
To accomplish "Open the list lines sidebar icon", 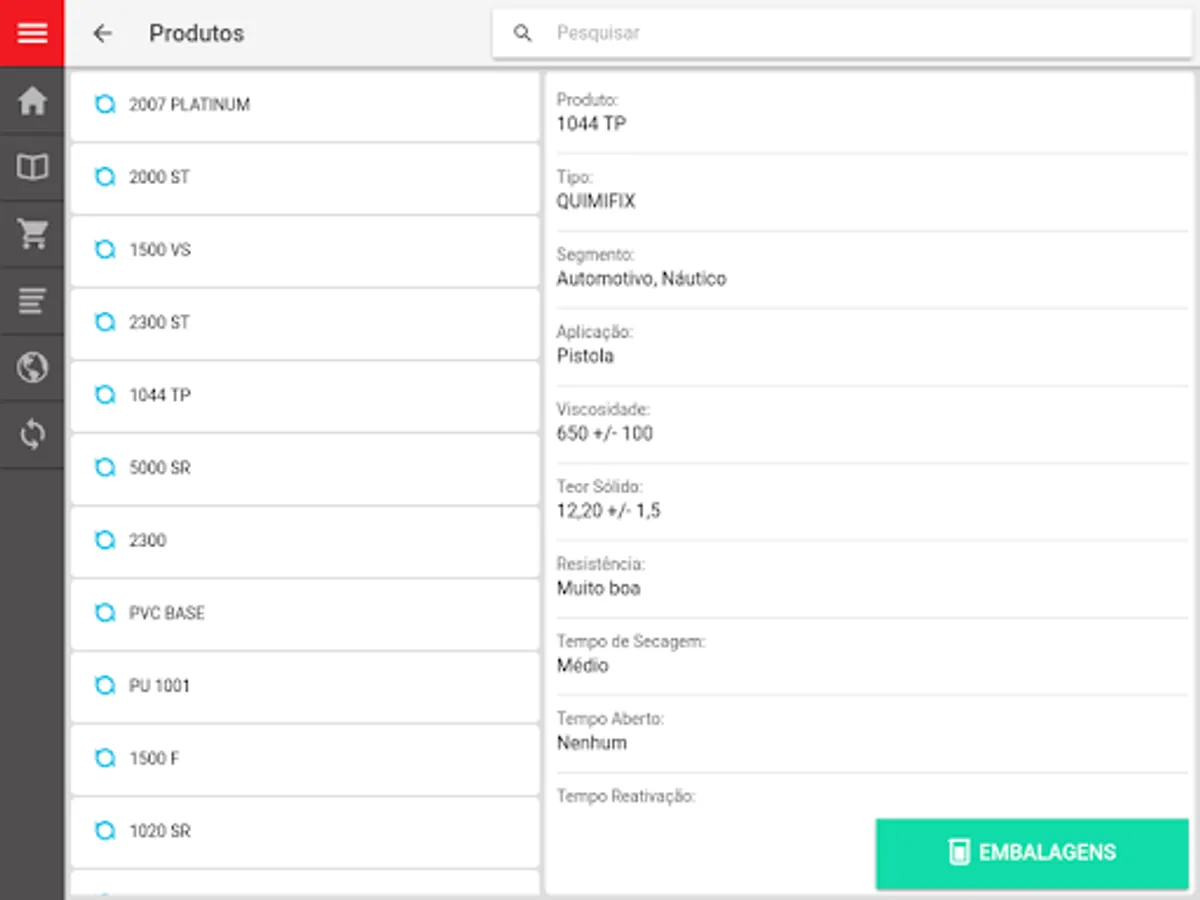I will [x=32, y=300].
